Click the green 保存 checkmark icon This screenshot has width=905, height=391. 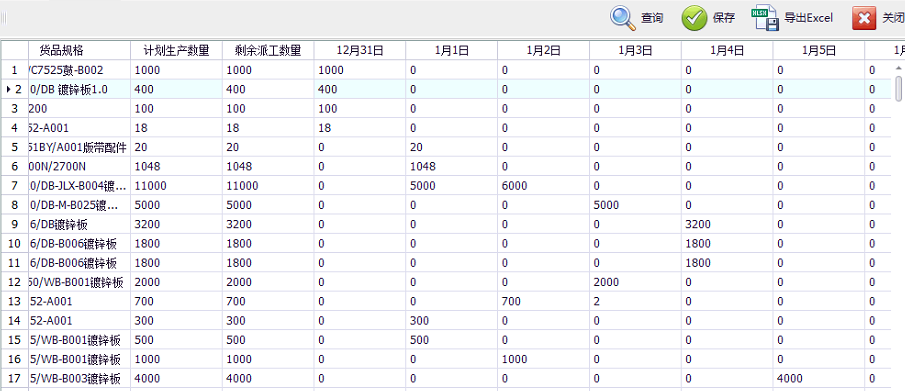694,18
